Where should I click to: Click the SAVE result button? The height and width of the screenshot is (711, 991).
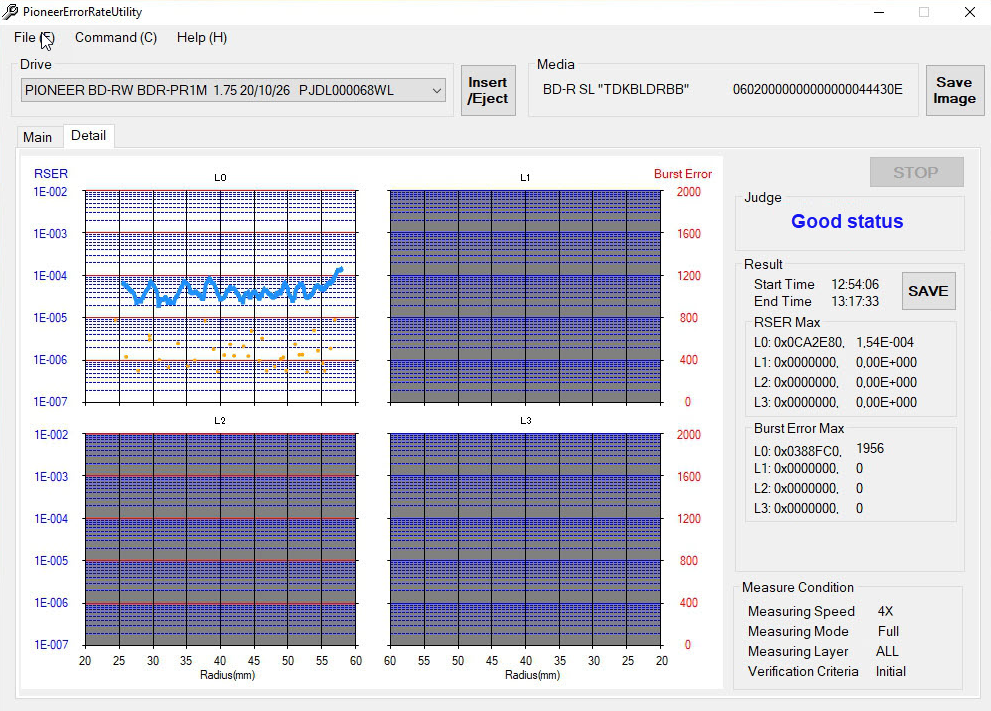point(928,291)
